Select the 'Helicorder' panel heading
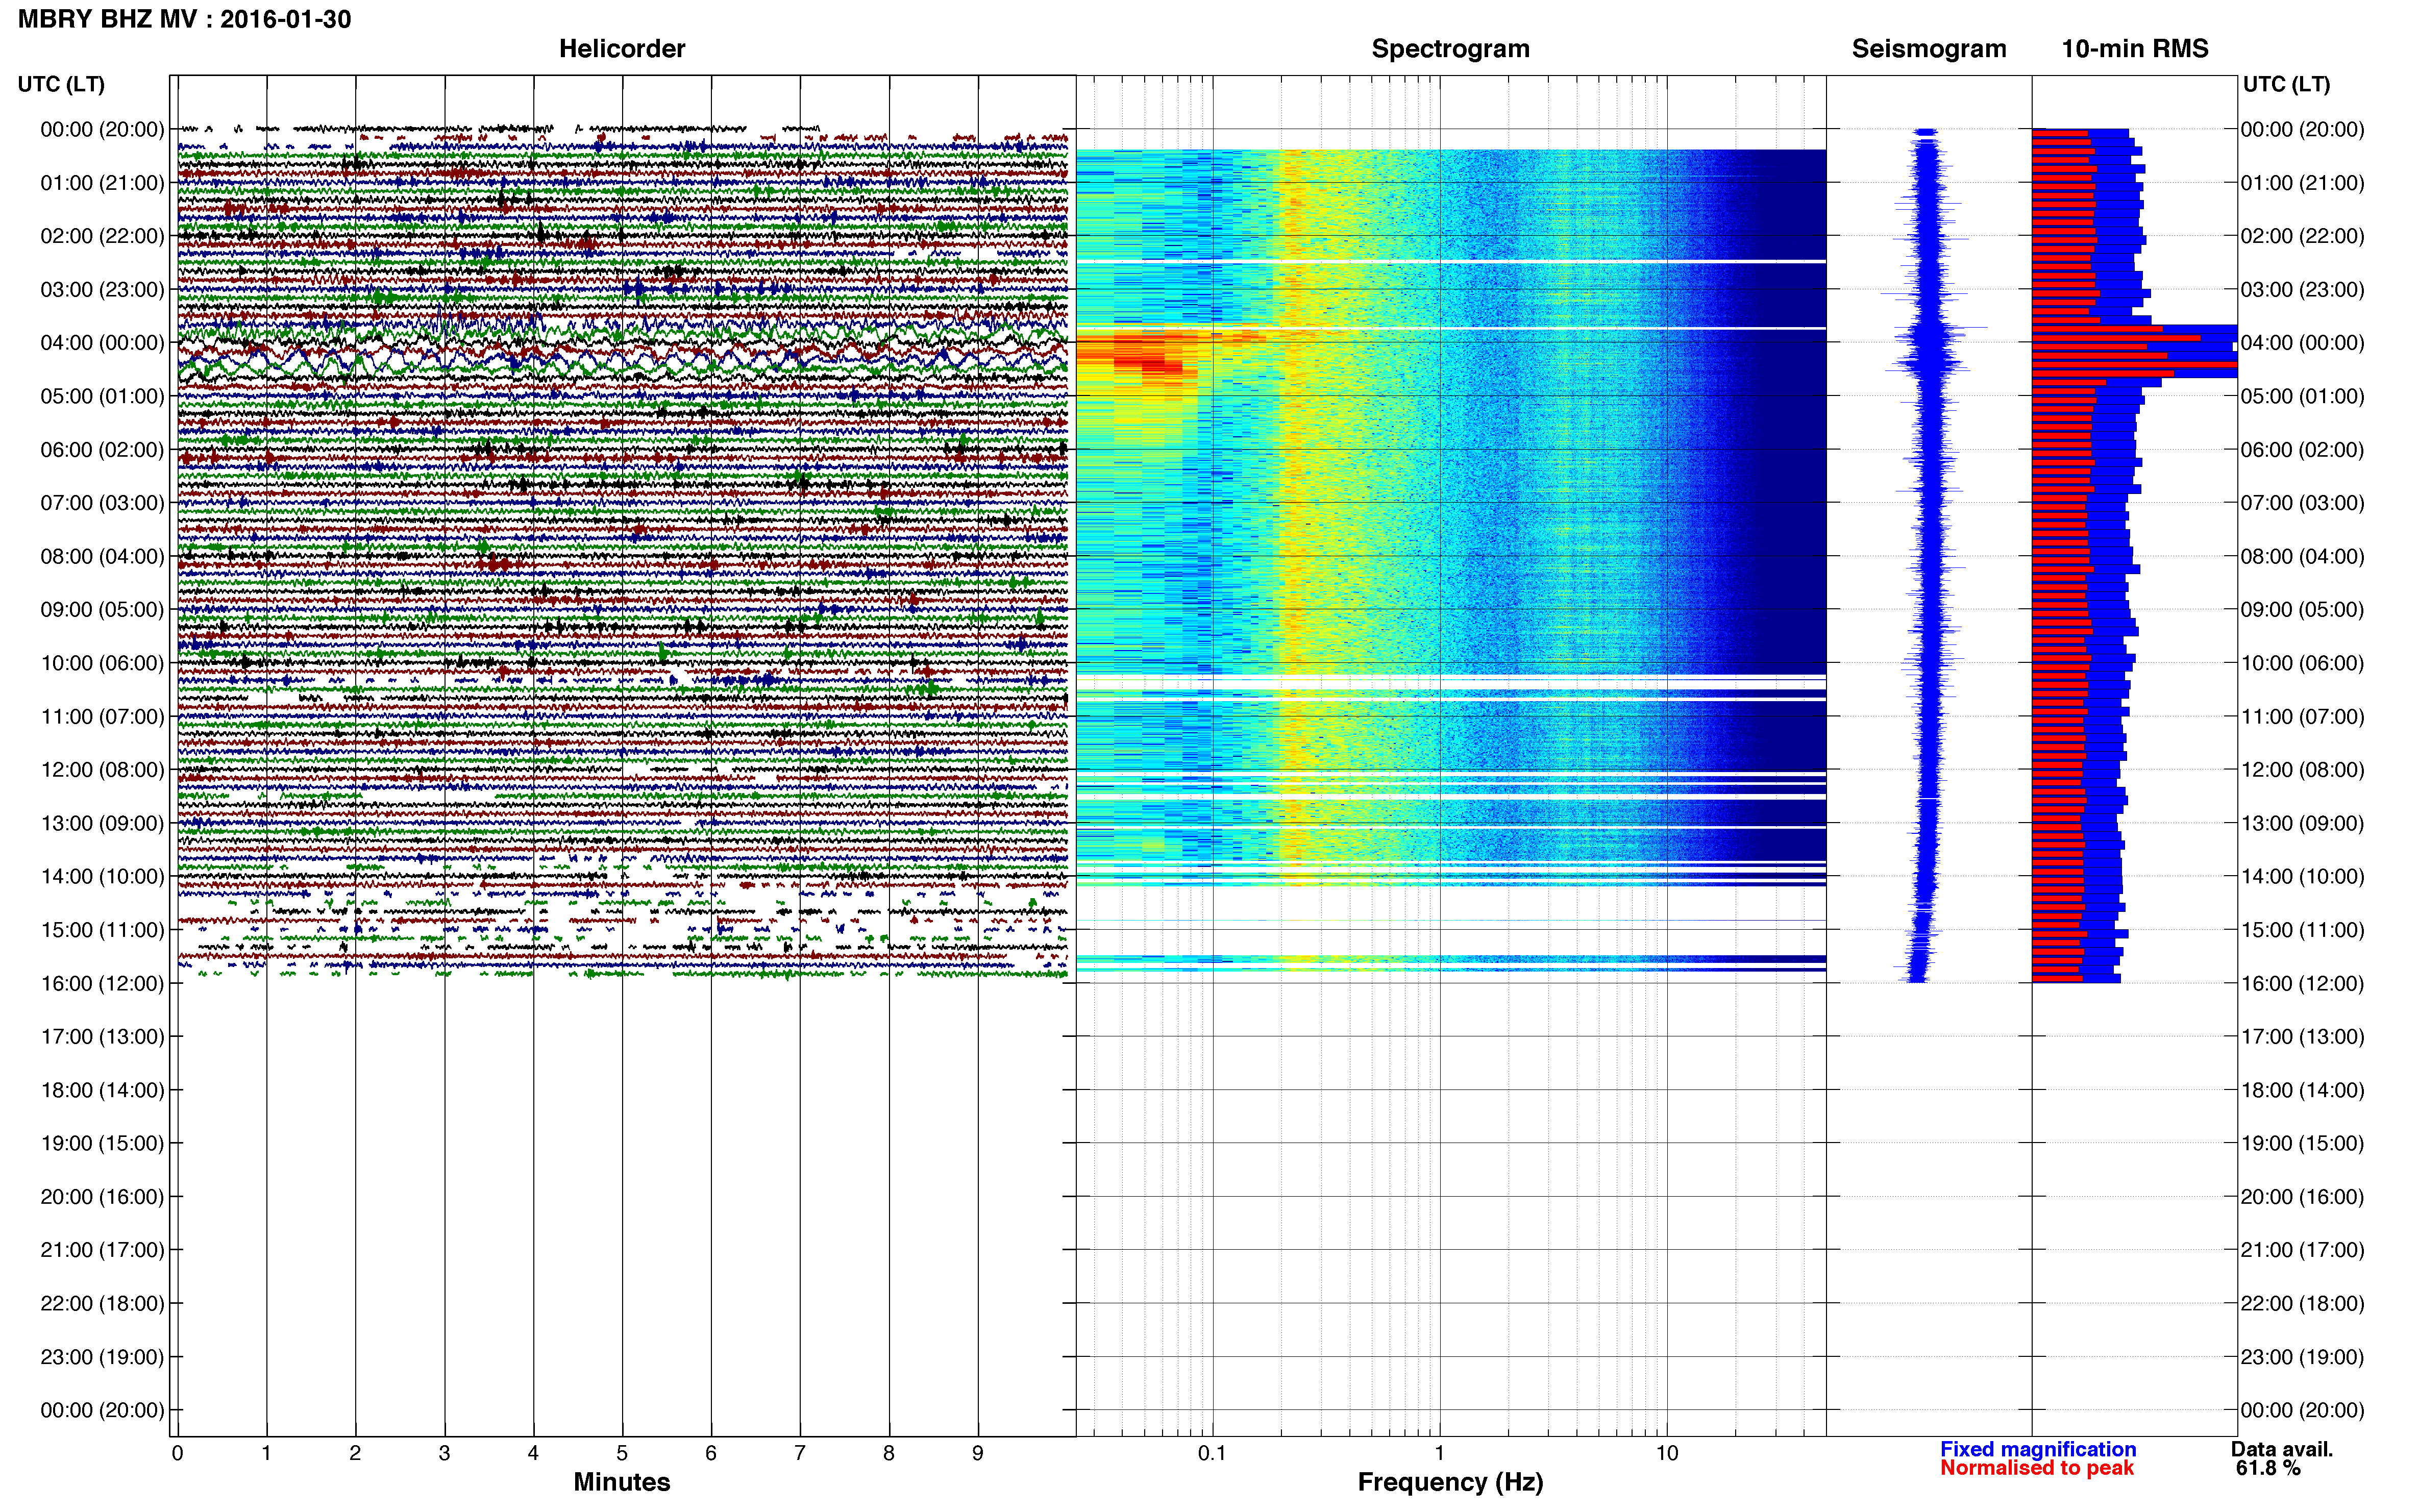 click(x=622, y=49)
